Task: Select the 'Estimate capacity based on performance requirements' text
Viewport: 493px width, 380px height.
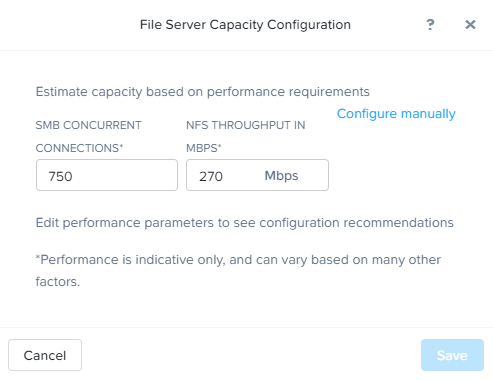Action: click(203, 92)
